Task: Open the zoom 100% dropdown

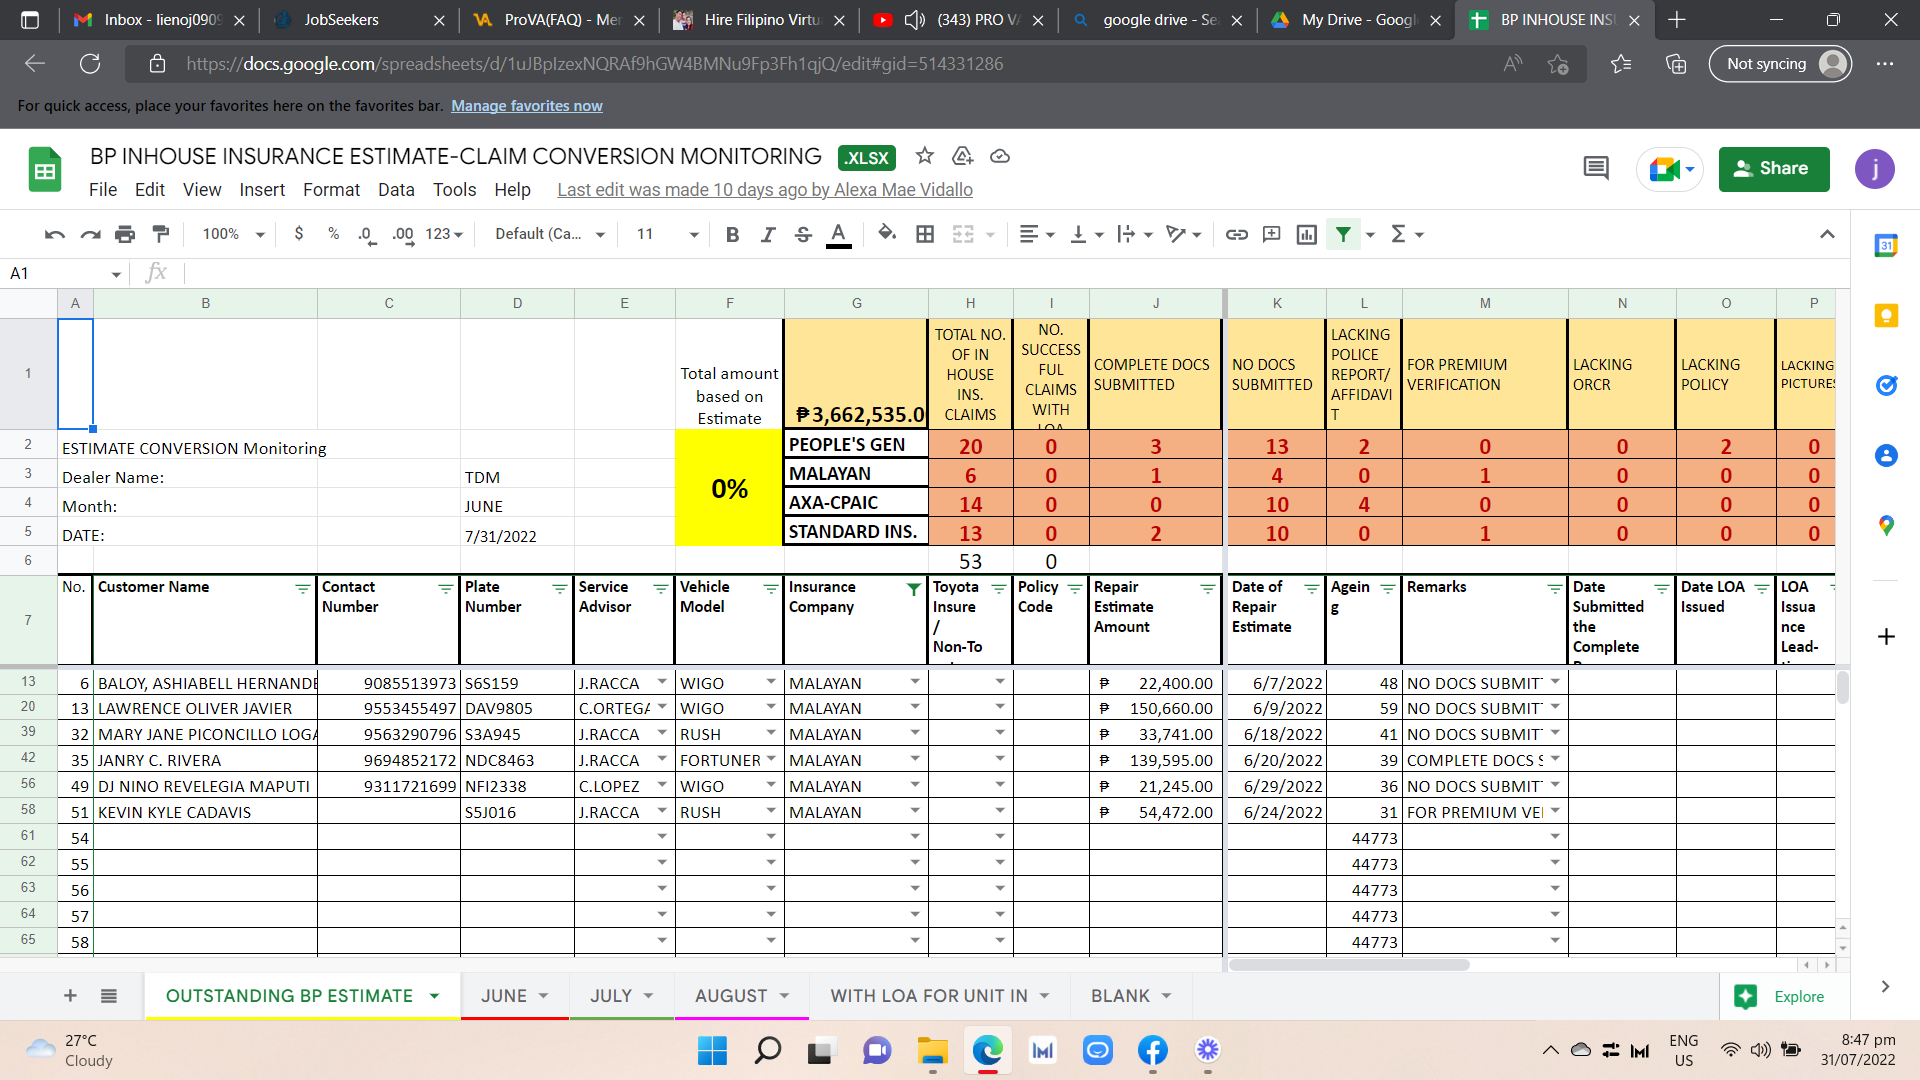Action: (x=233, y=234)
